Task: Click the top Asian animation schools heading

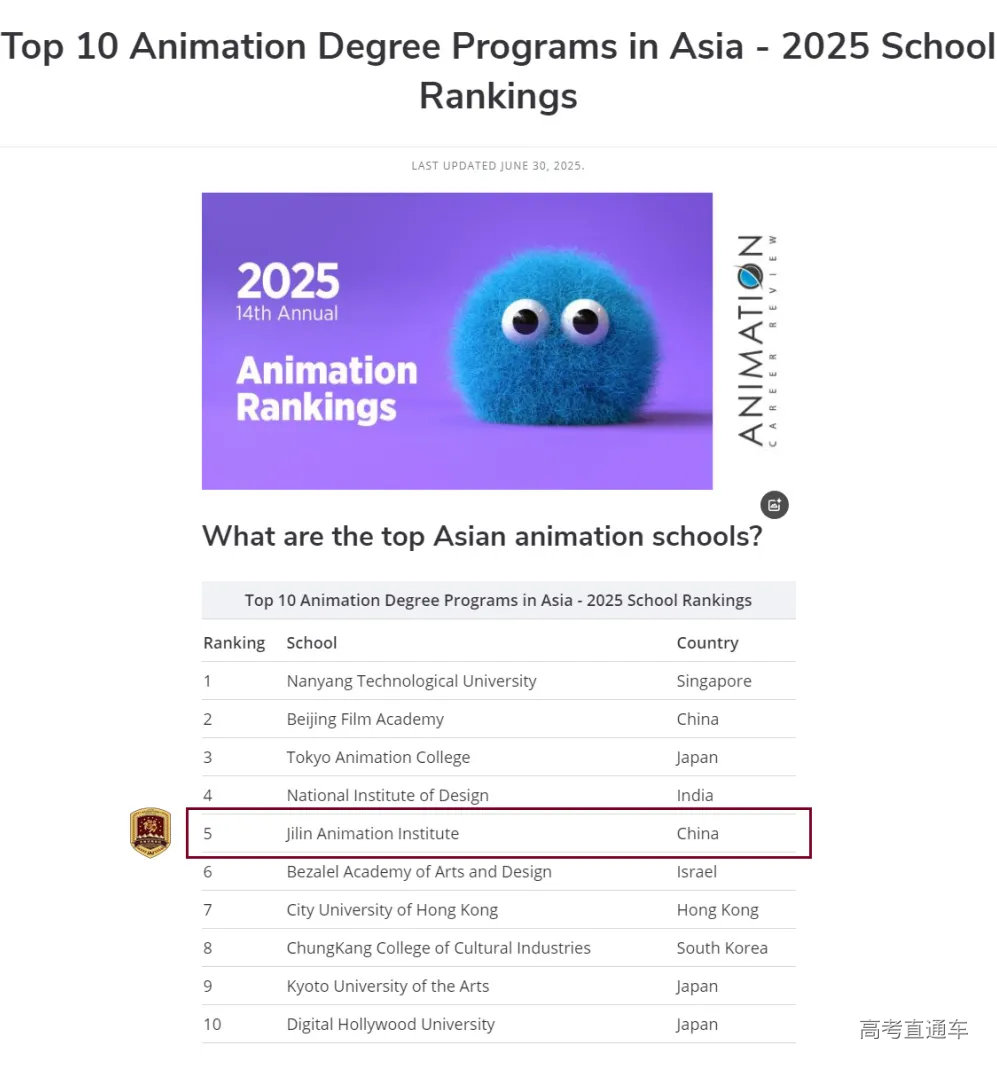Action: [x=482, y=536]
